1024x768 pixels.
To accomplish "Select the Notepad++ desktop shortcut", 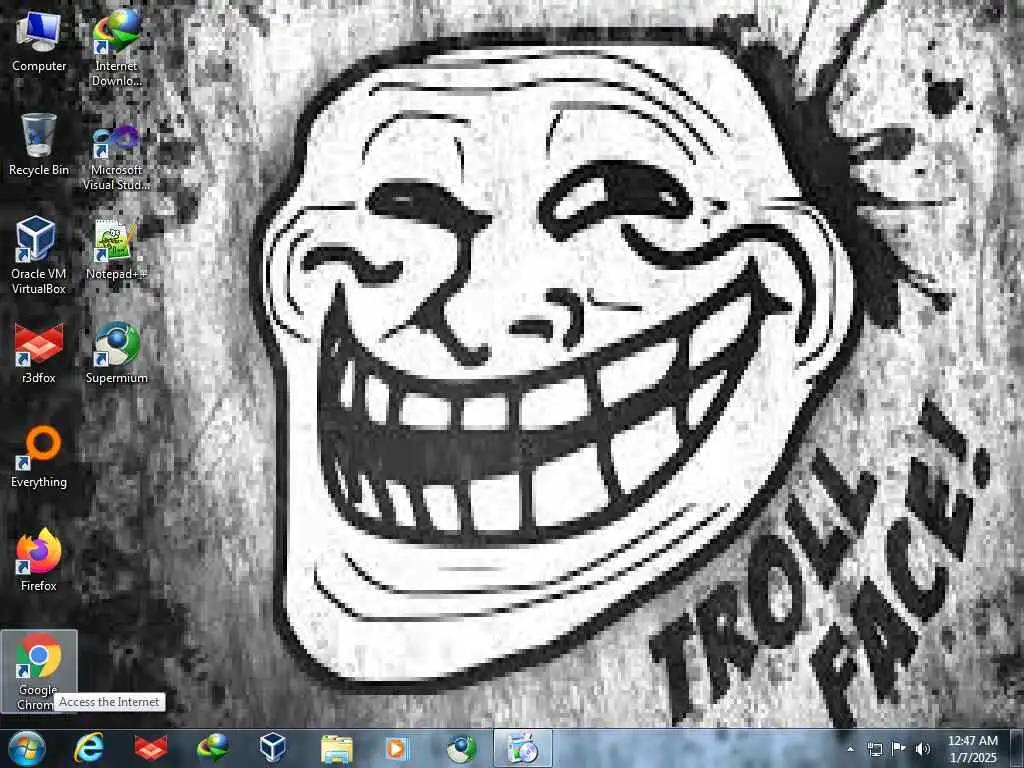I will tap(116, 249).
